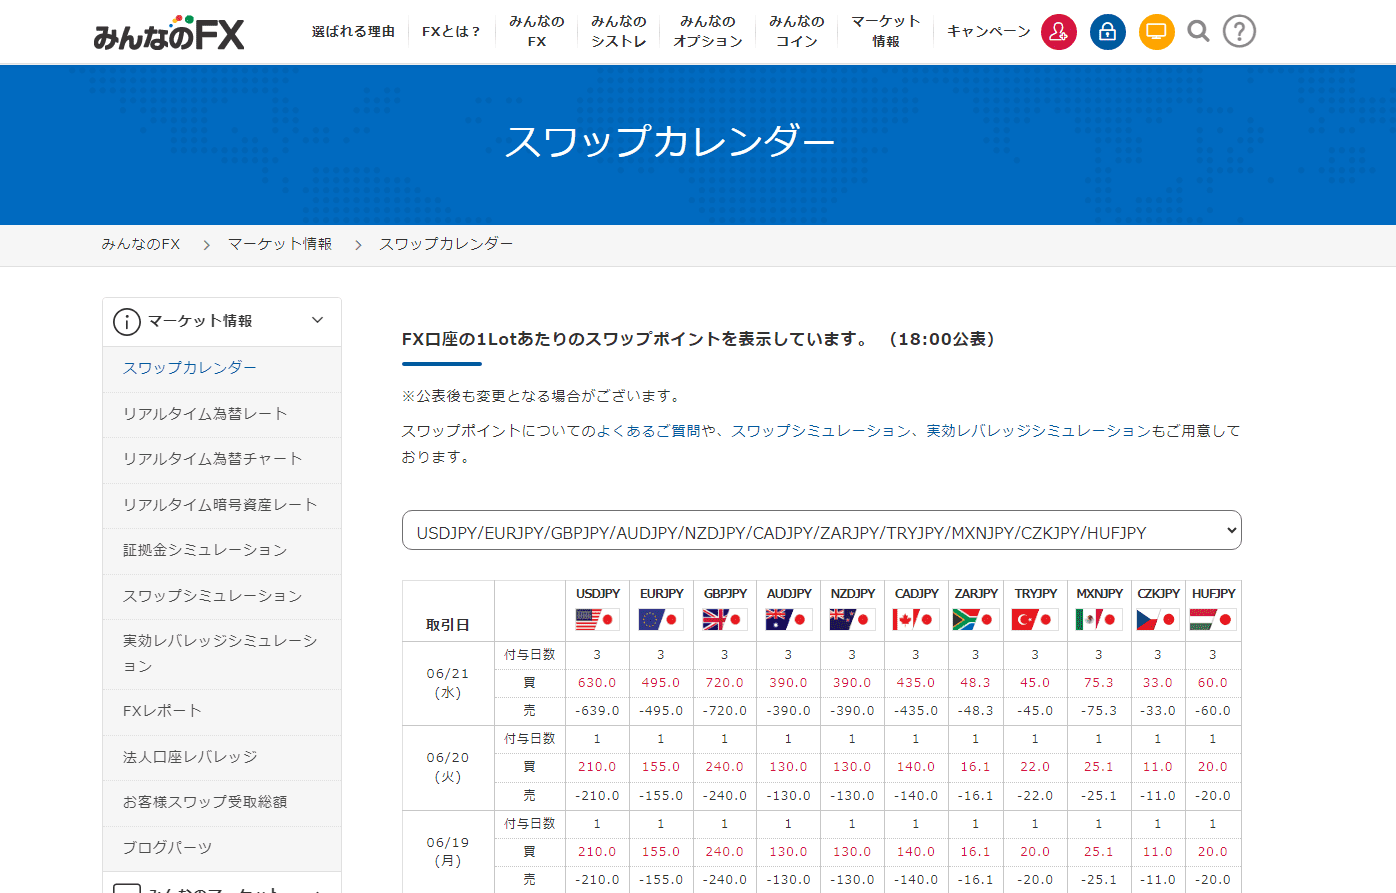This screenshot has width=1396, height=893.
Task: Open the みんなのコイン menu
Action: tap(797, 31)
